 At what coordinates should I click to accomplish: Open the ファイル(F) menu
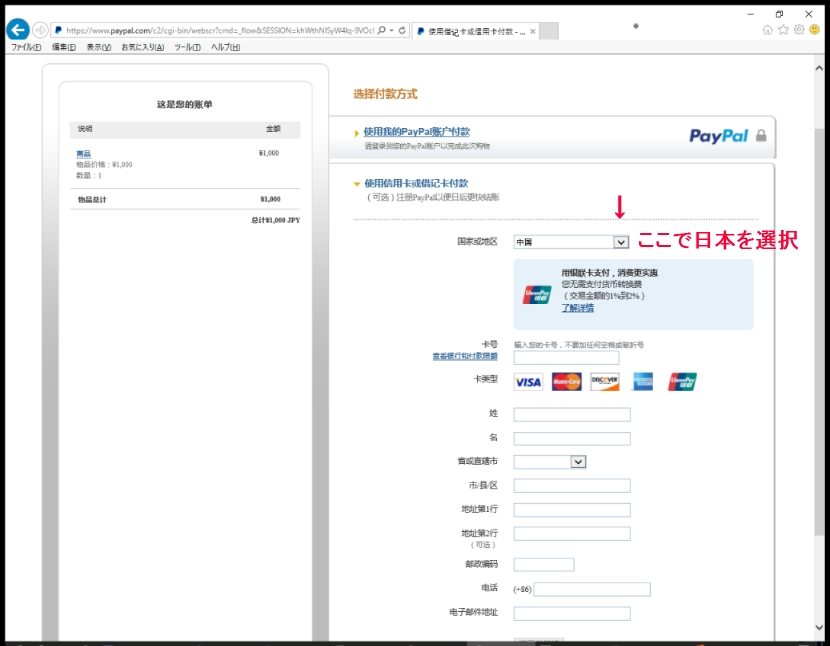coord(26,47)
